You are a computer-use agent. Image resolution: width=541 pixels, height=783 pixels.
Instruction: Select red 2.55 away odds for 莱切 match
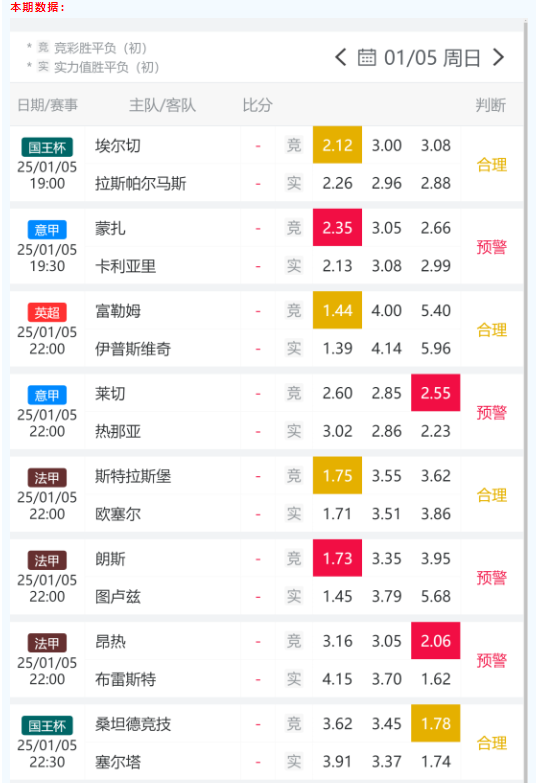436,393
